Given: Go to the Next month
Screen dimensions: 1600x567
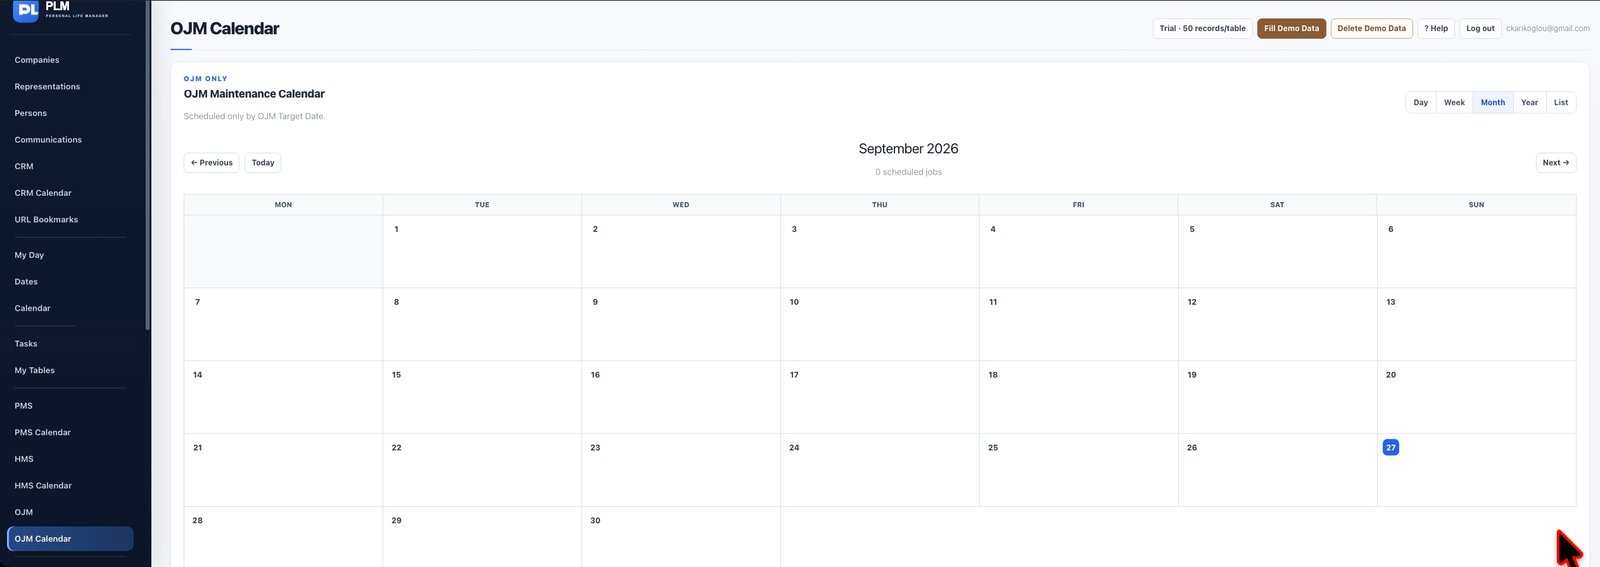Looking at the screenshot, I should [x=1555, y=162].
